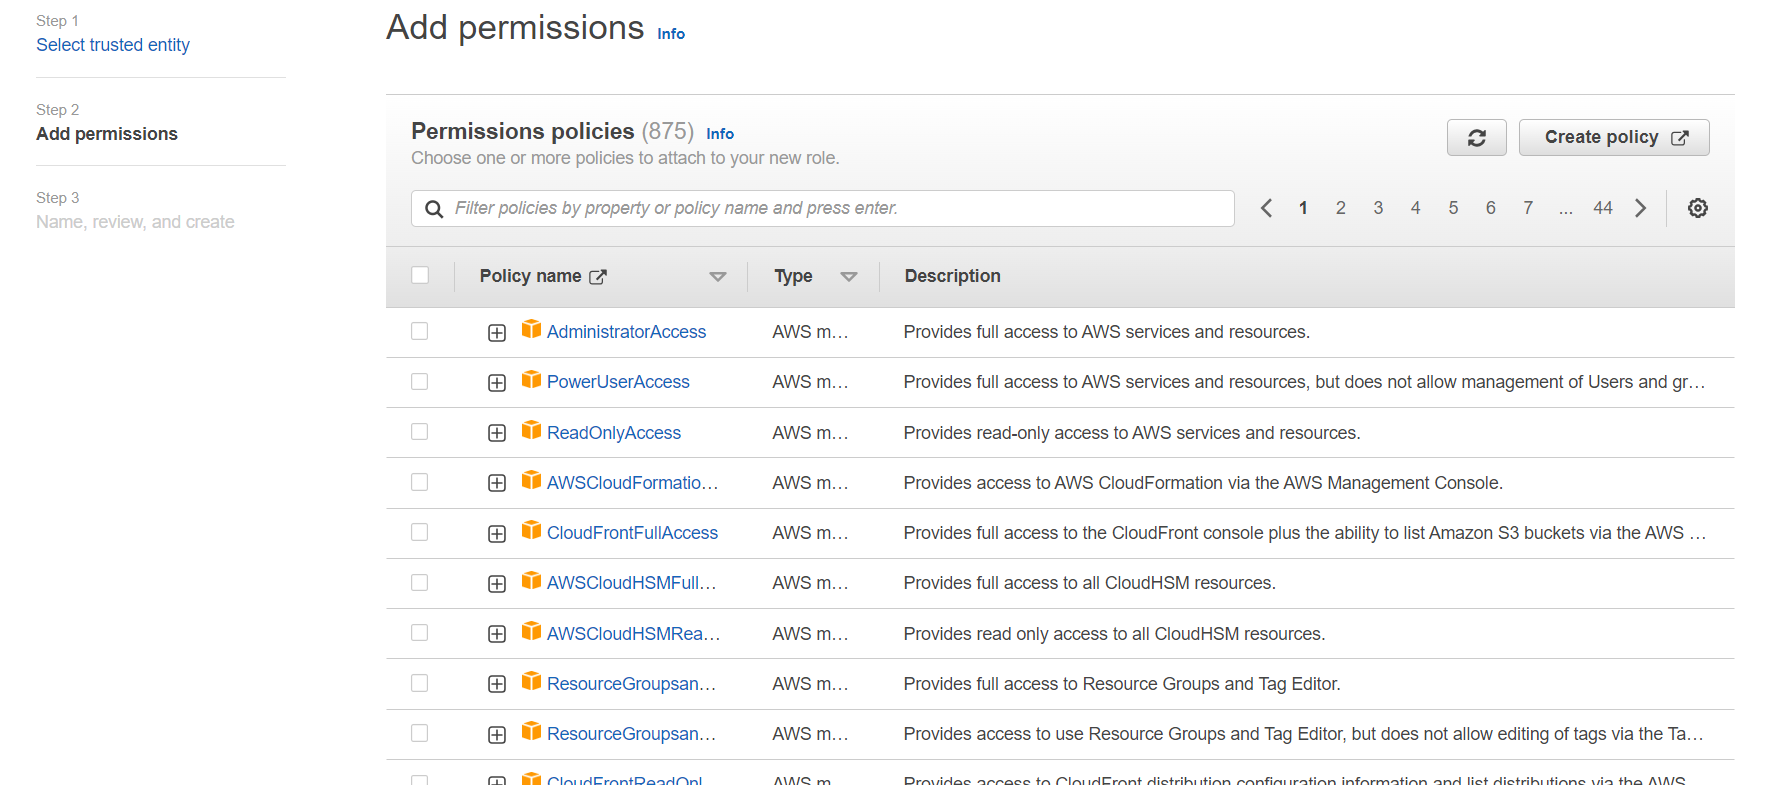
Task: Focus the filter policies search field
Action: (822, 208)
